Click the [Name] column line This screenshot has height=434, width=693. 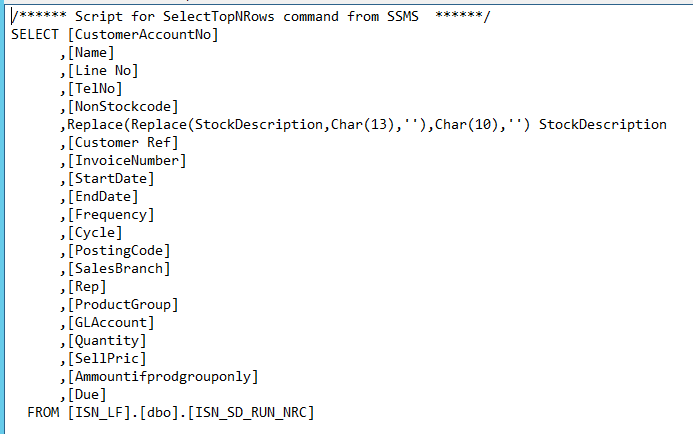coord(91,53)
